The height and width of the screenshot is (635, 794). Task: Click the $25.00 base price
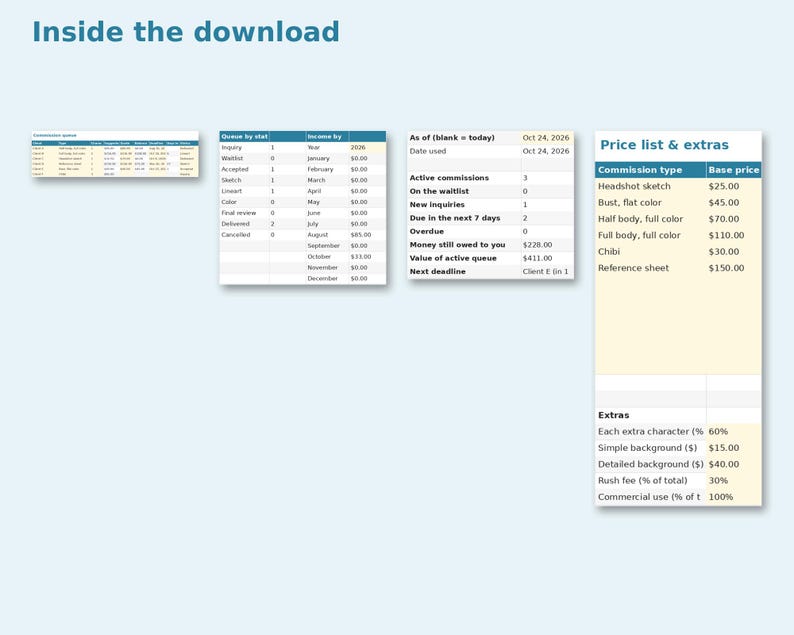[724, 186]
